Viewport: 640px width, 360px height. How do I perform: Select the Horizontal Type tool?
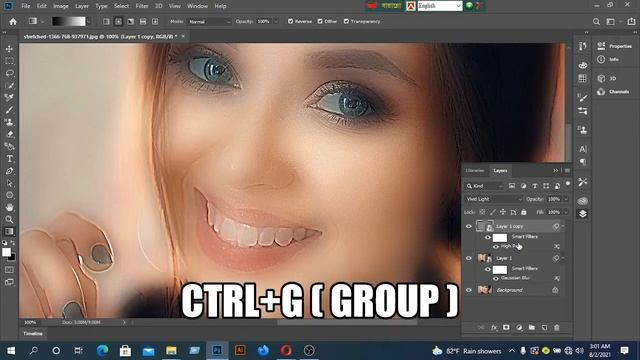(x=9, y=158)
